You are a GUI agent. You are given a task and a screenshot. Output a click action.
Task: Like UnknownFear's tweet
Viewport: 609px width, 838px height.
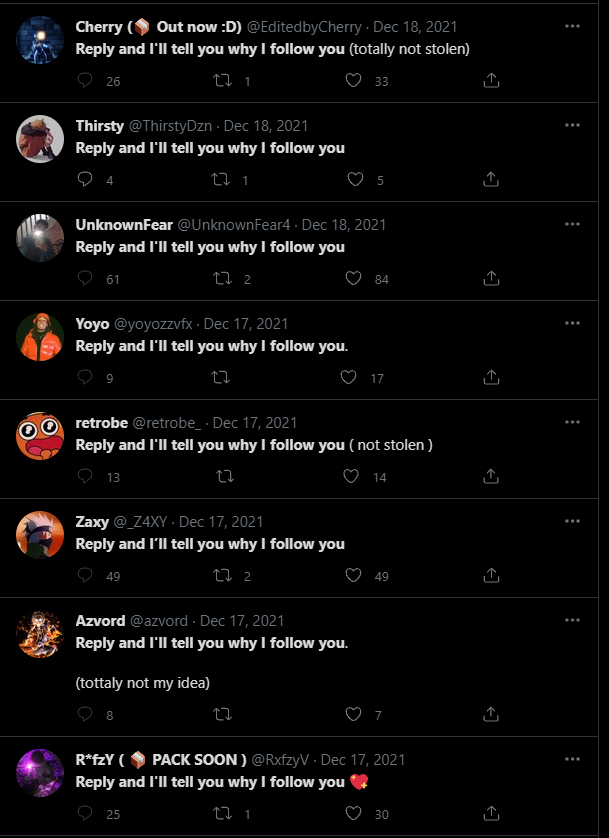[x=353, y=279]
